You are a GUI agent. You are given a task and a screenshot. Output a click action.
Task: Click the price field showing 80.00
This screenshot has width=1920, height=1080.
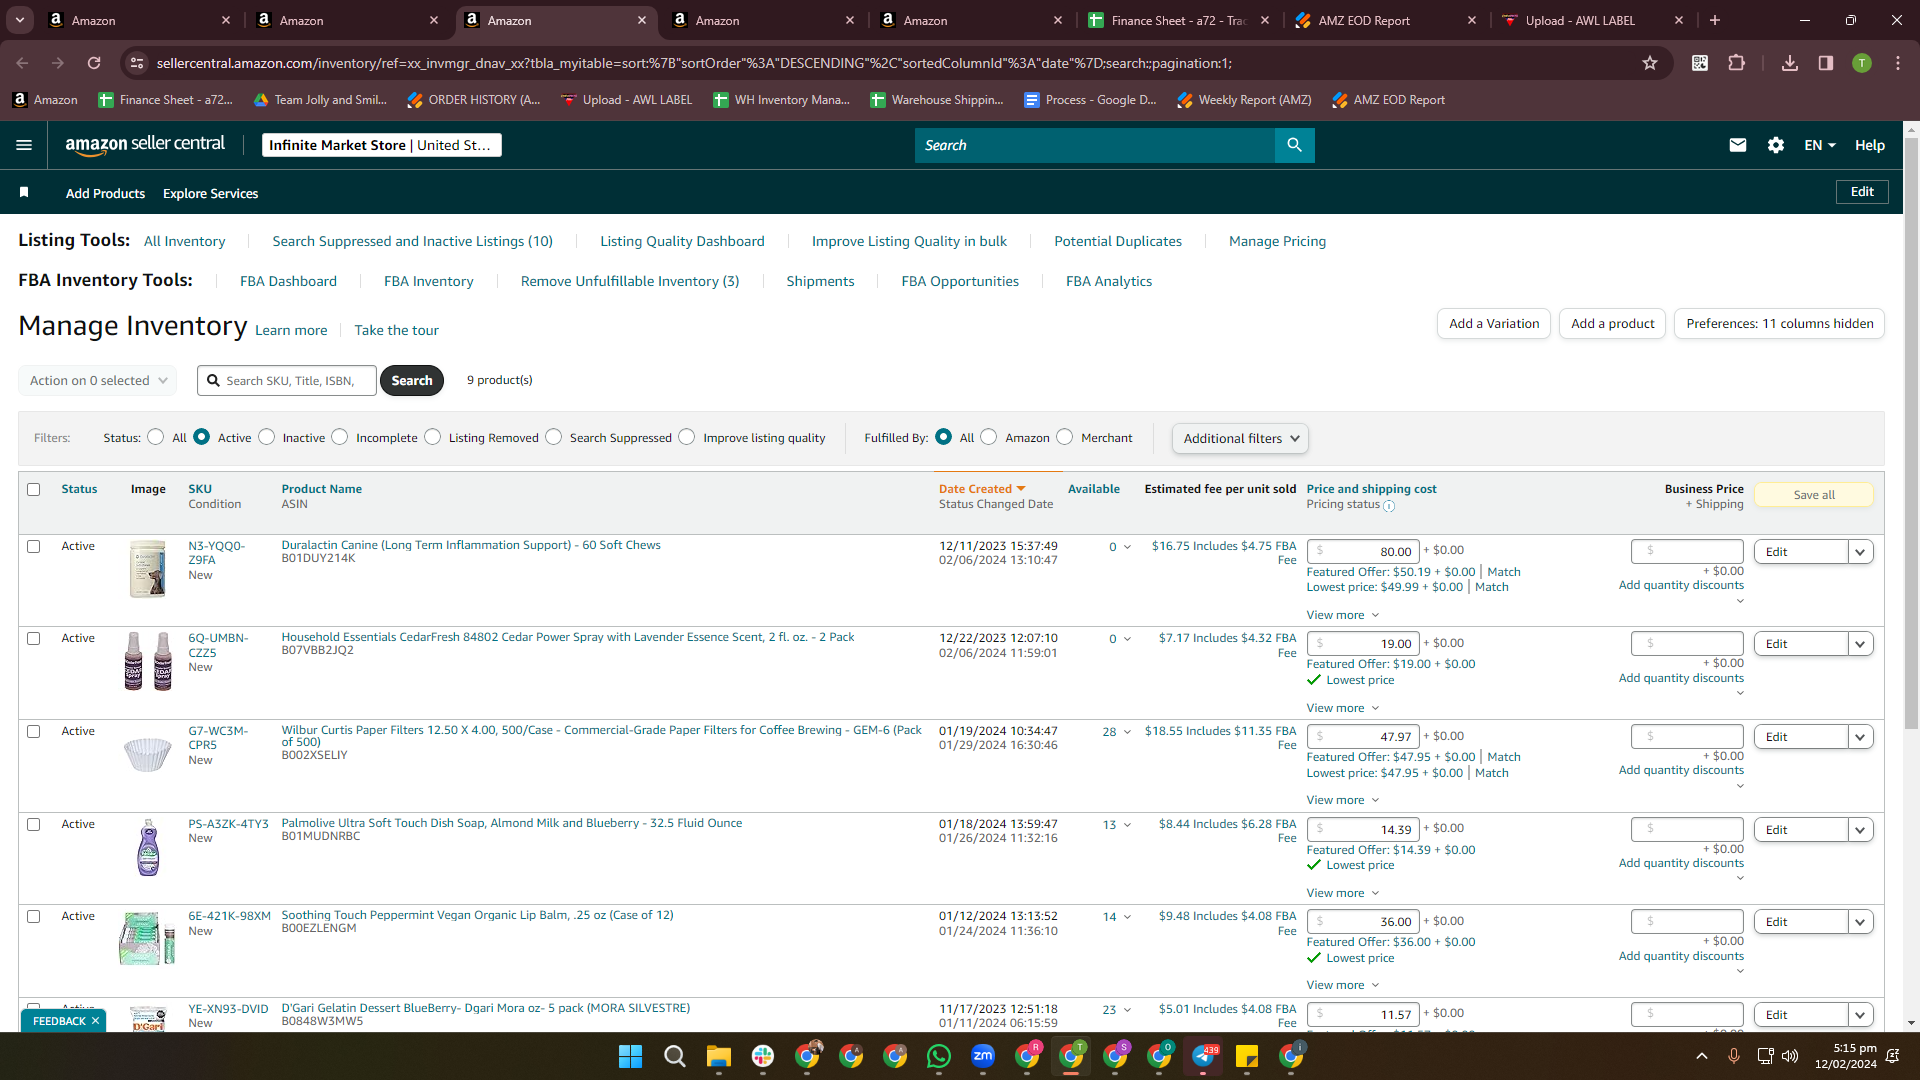pos(1363,552)
